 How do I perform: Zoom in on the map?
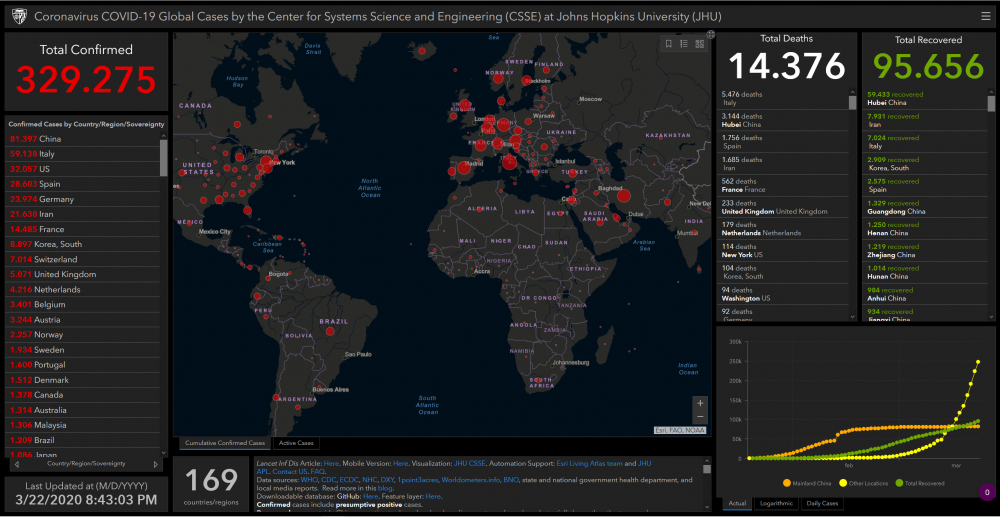point(699,403)
